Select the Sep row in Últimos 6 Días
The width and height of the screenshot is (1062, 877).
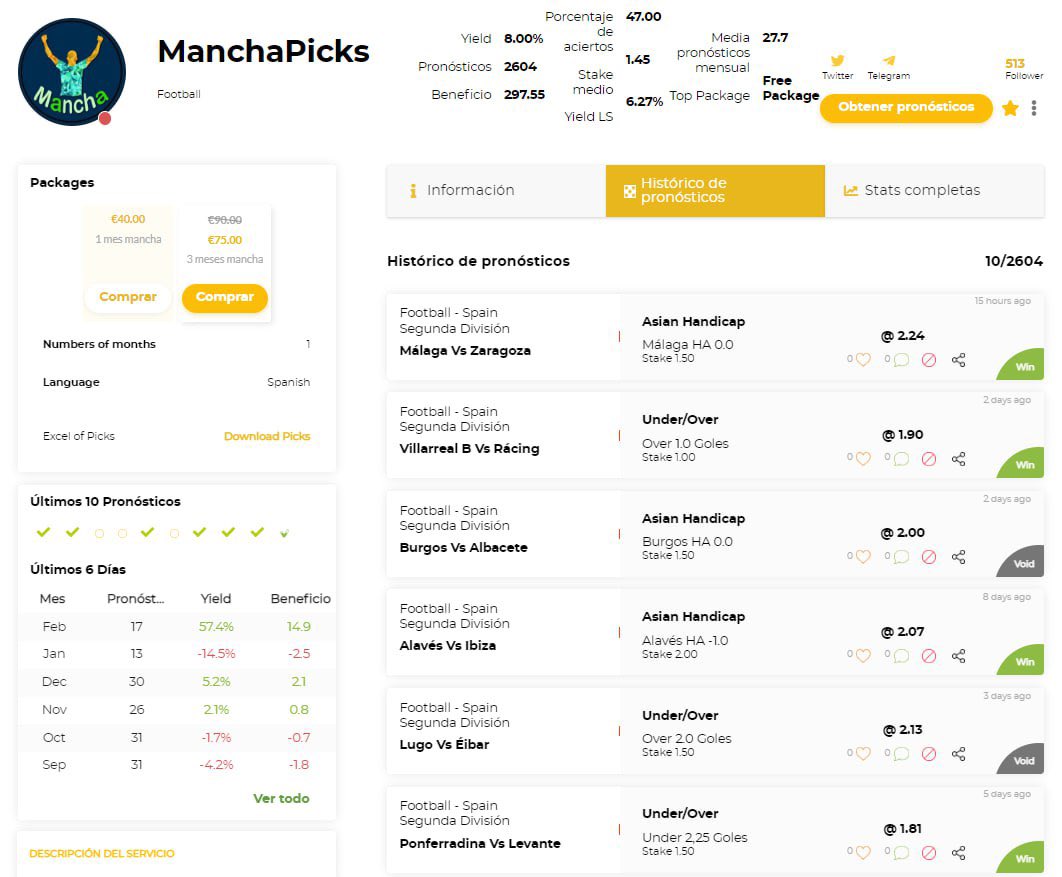pyautogui.click(x=177, y=765)
